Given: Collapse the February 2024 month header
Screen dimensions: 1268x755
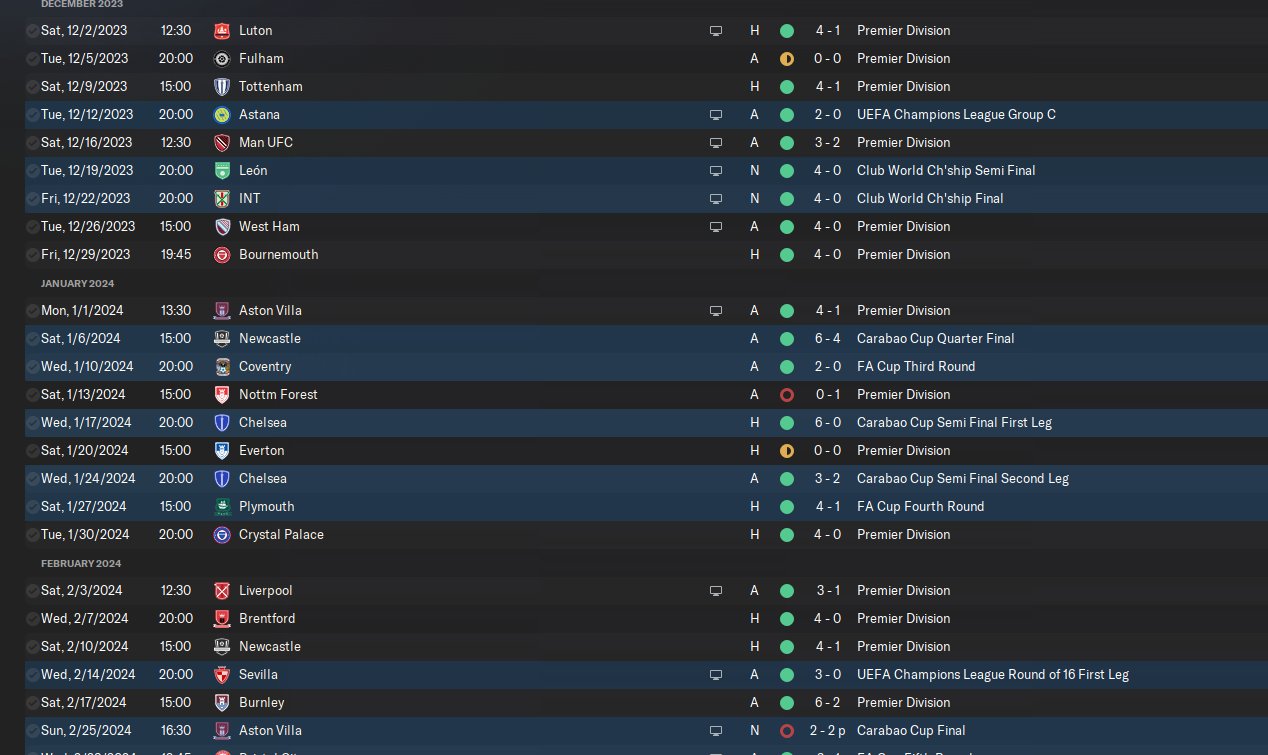Looking at the screenshot, I should pos(80,564).
